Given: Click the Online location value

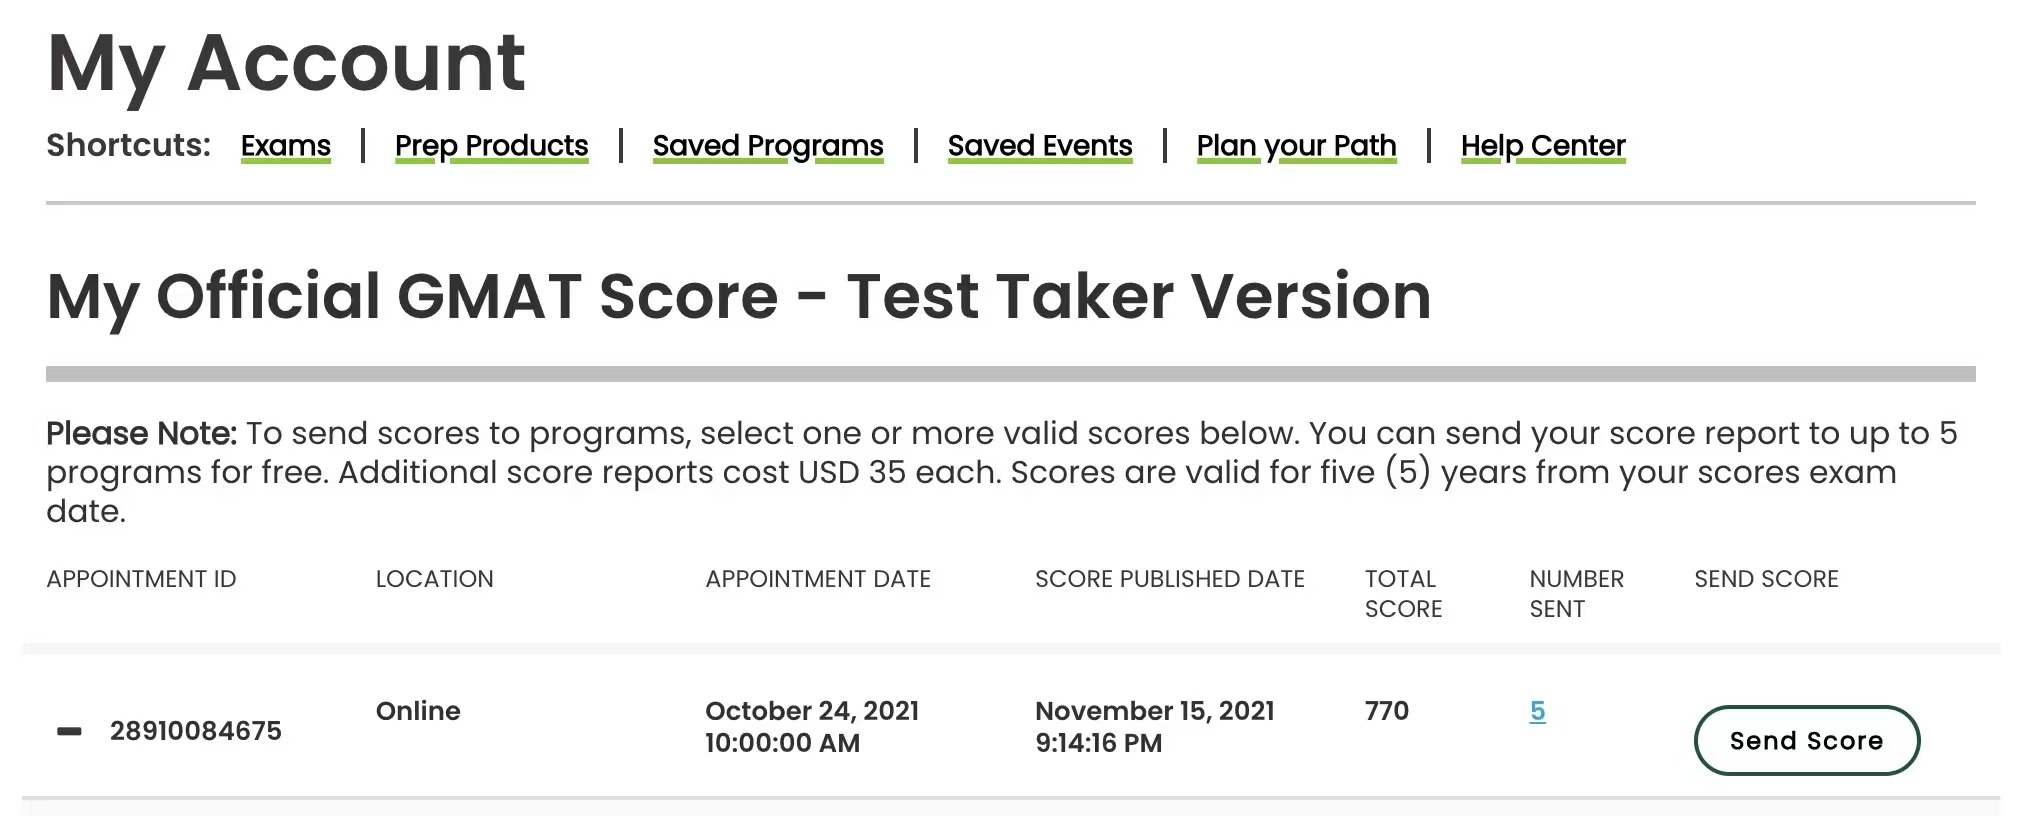Looking at the screenshot, I should coord(418,711).
